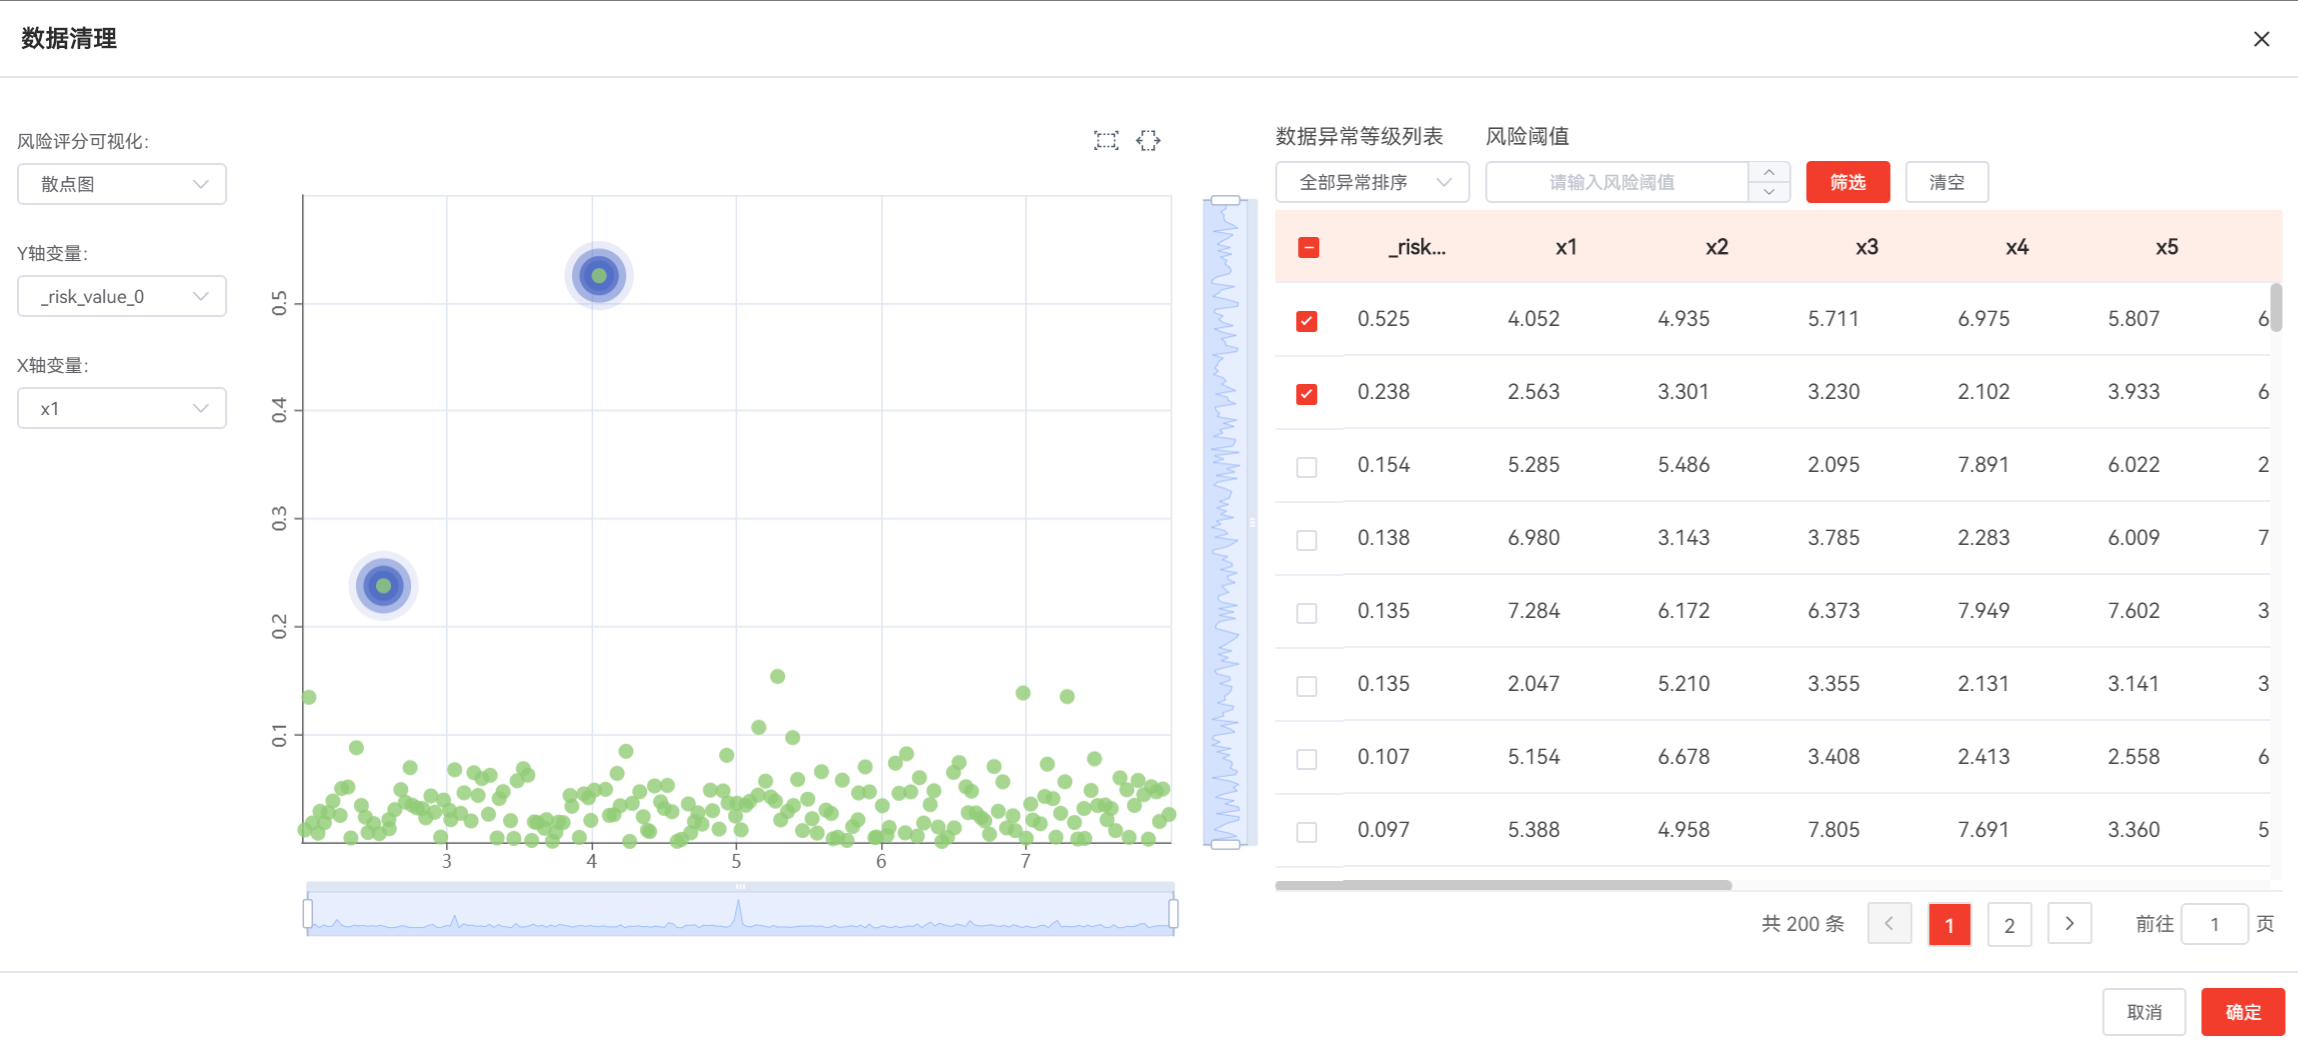2298x1047 pixels.
Task: Check the row with risk 0.097
Action: tap(1306, 831)
